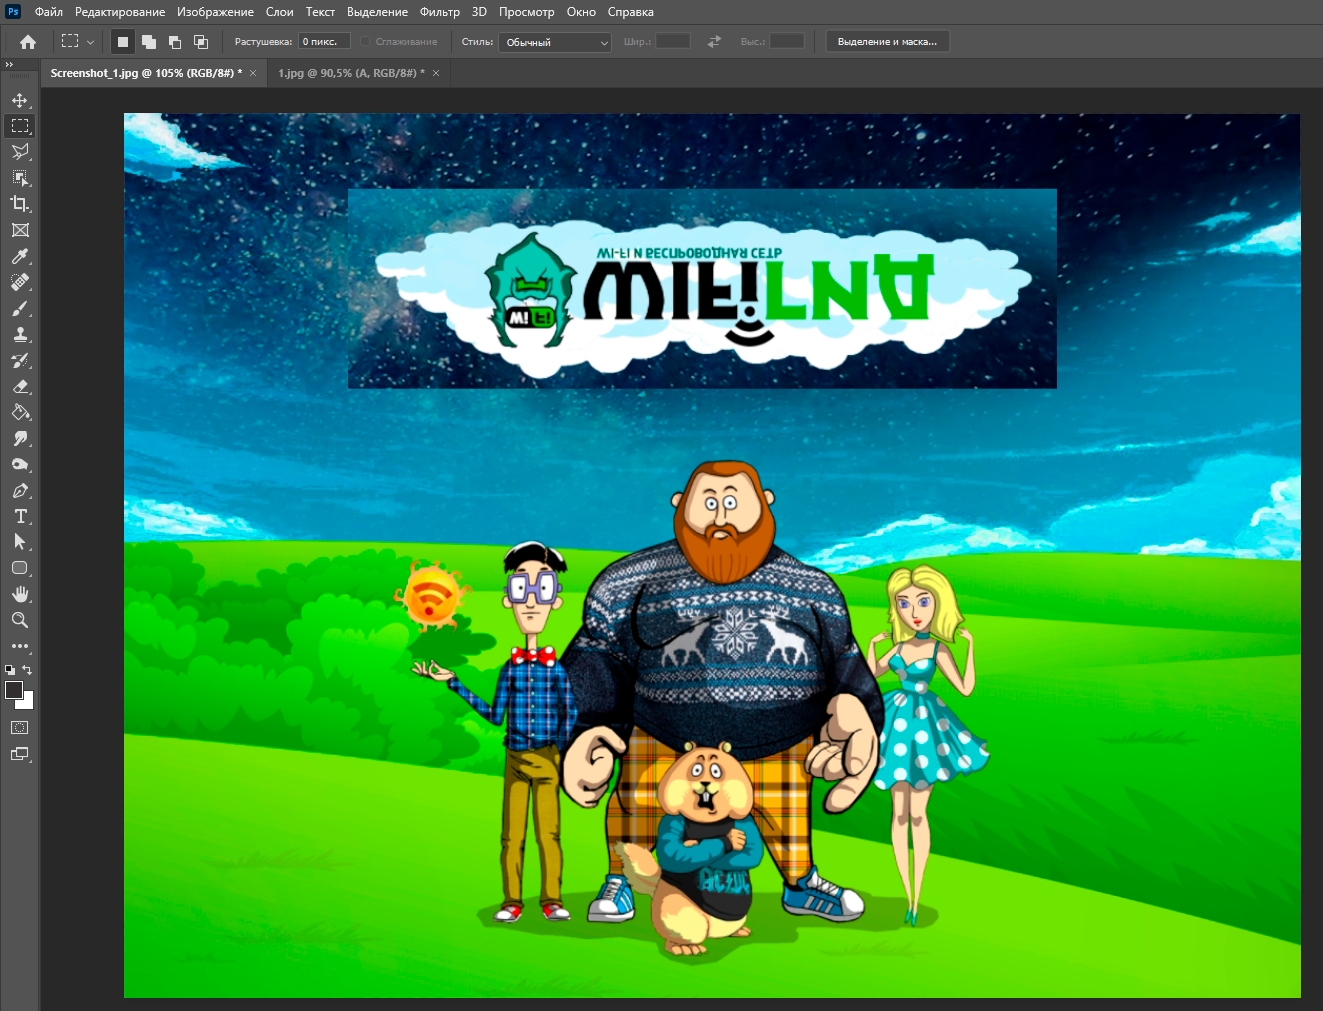The width and height of the screenshot is (1323, 1011).
Task: Choose Intersect with selection mode
Action: click(x=201, y=42)
